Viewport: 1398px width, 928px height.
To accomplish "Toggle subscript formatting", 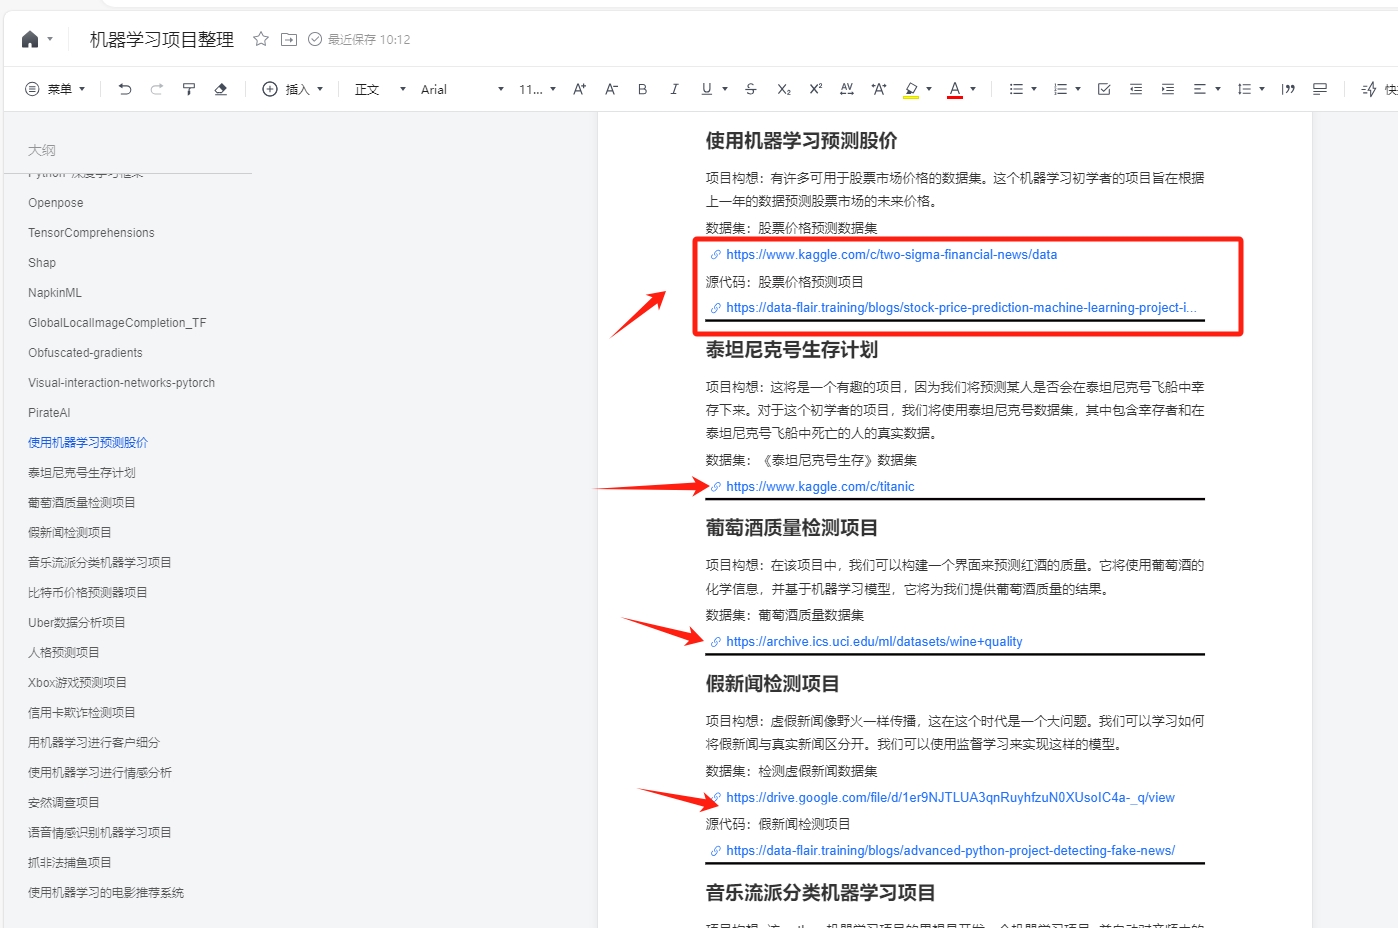I will point(784,89).
